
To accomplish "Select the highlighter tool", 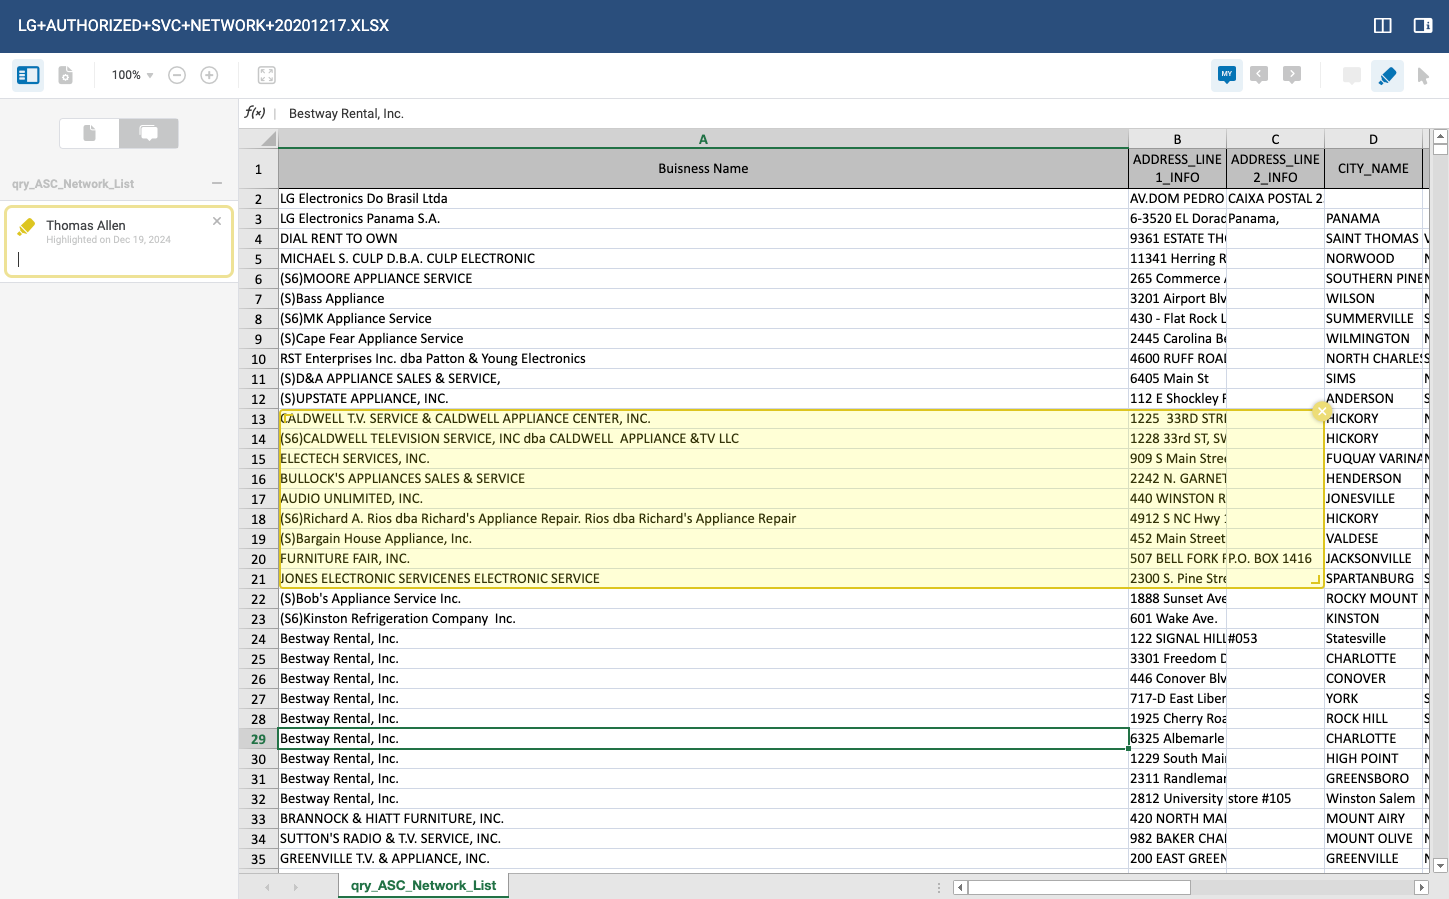I will (x=1387, y=76).
